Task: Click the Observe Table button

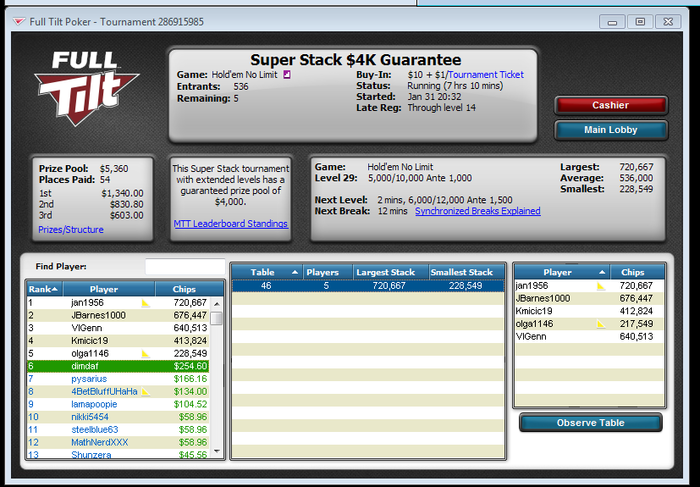Action: (590, 423)
